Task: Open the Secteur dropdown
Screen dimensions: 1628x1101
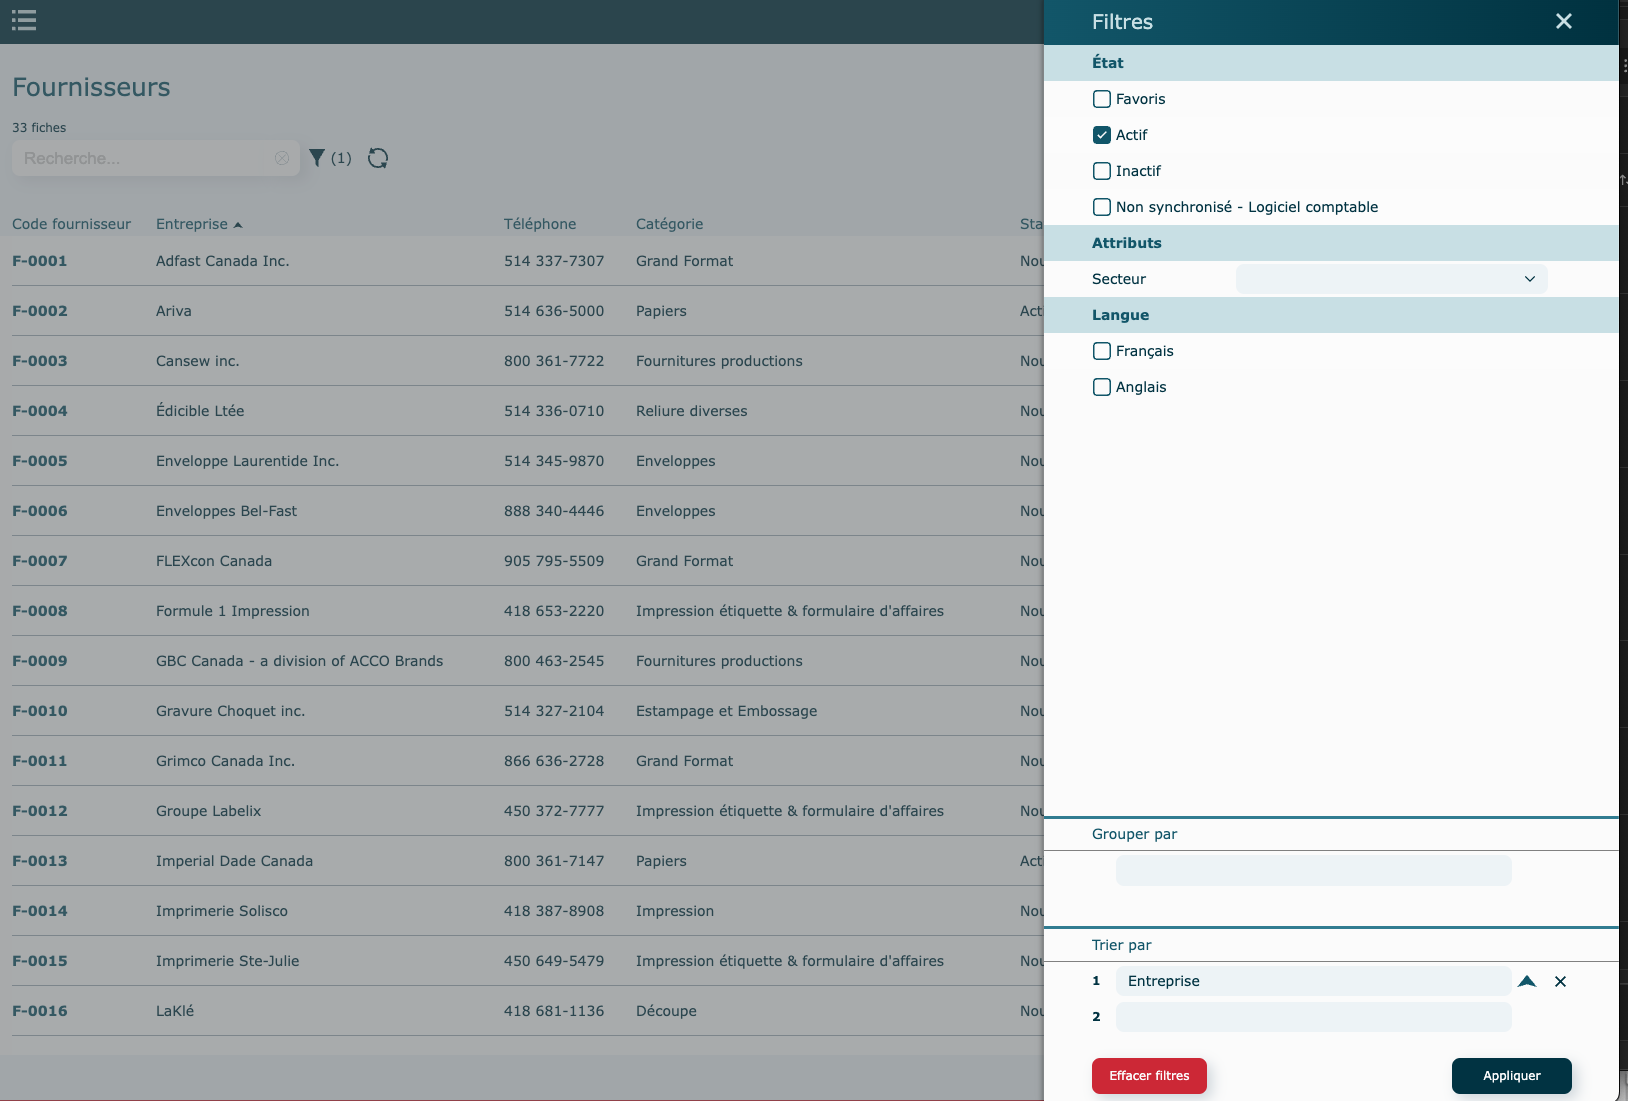Action: tap(1391, 279)
